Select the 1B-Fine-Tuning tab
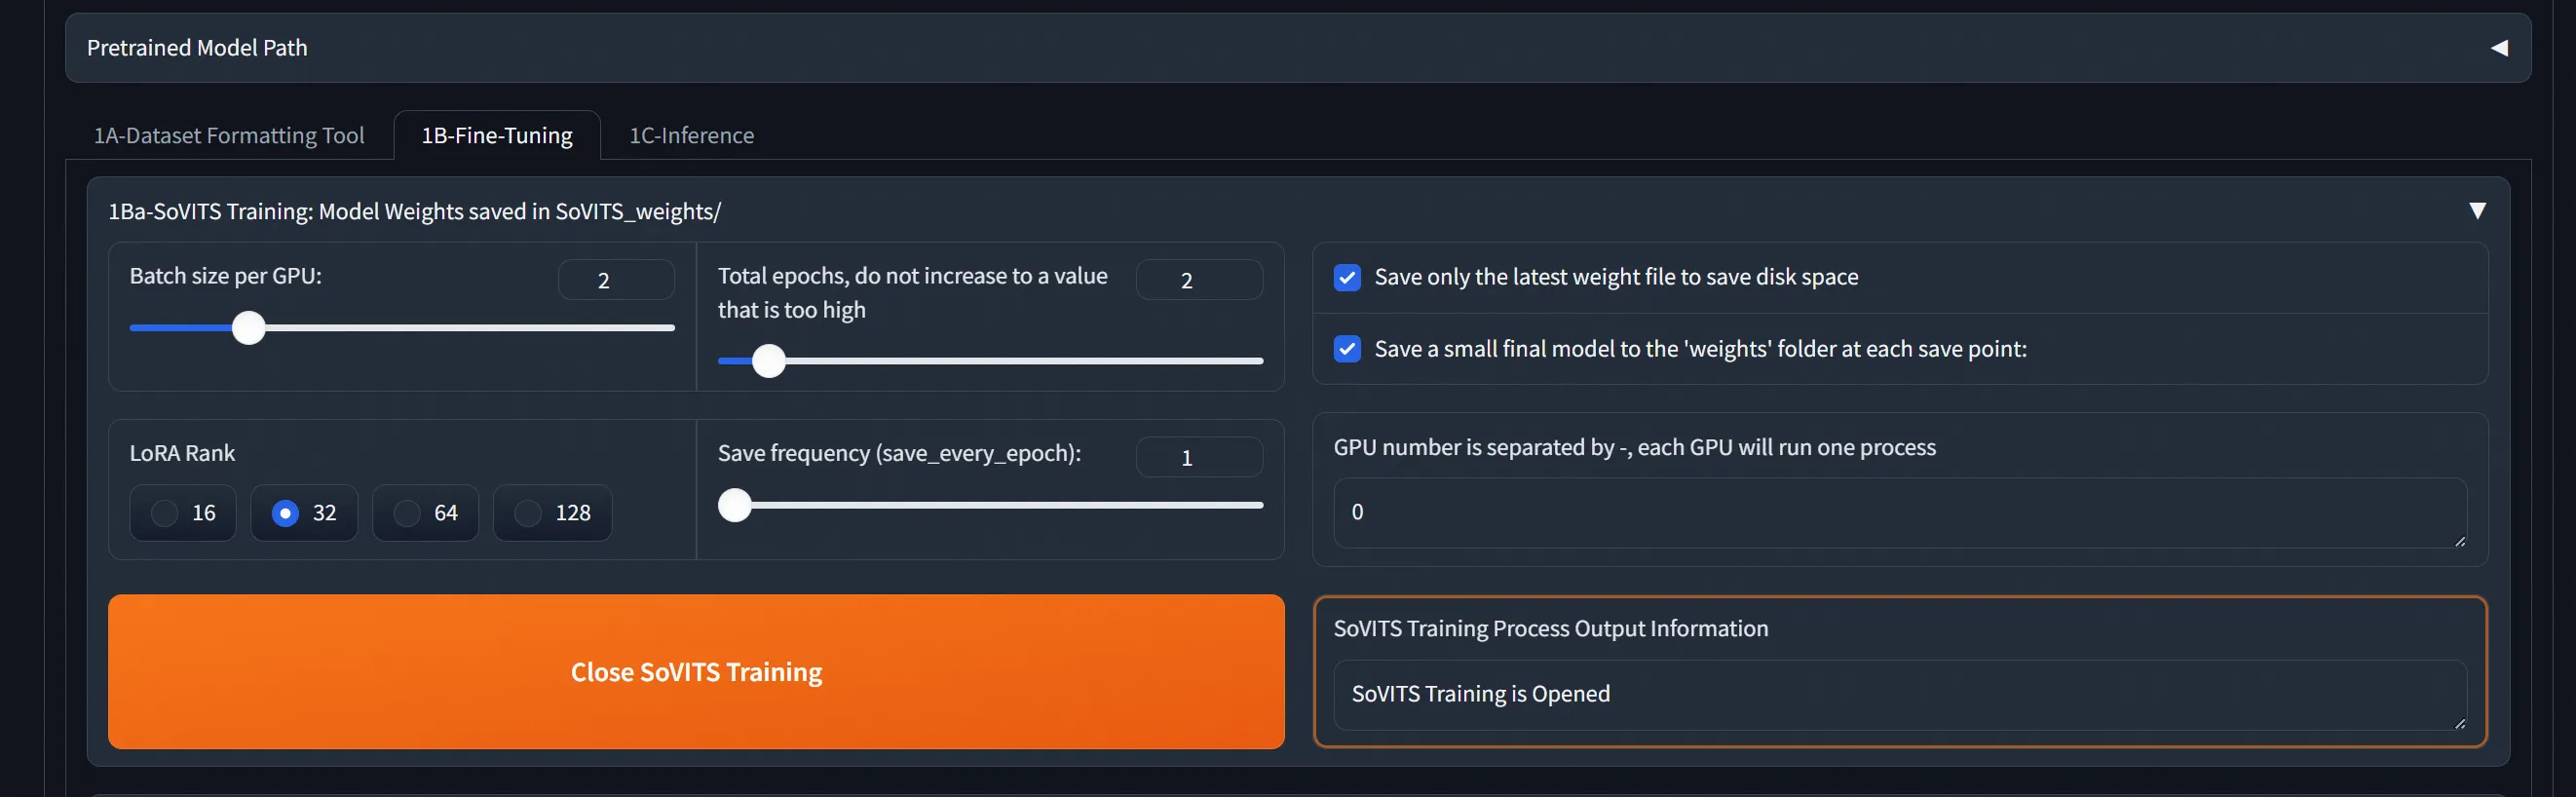Image resolution: width=2576 pixels, height=797 pixels. click(x=497, y=135)
